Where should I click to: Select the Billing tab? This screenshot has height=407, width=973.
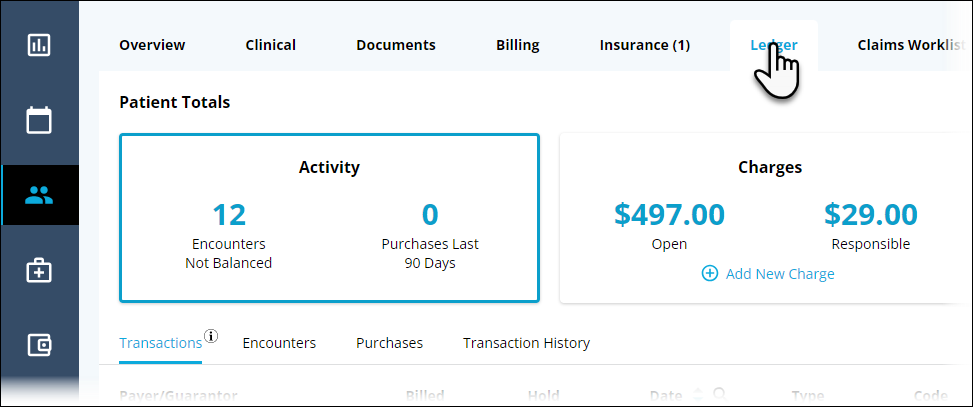(517, 45)
